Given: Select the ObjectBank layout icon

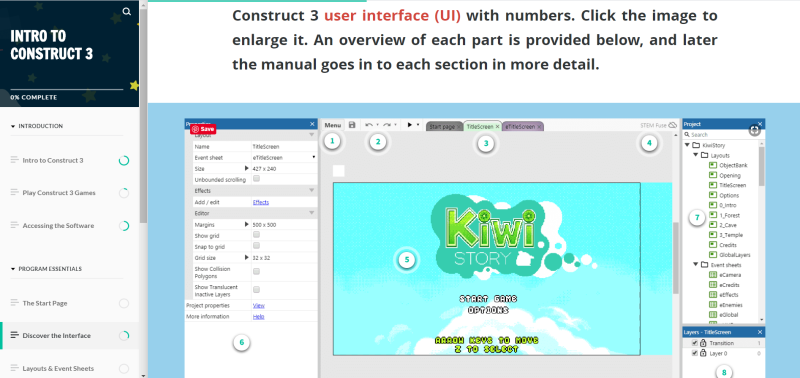Looking at the screenshot, I should pyautogui.click(x=713, y=165).
